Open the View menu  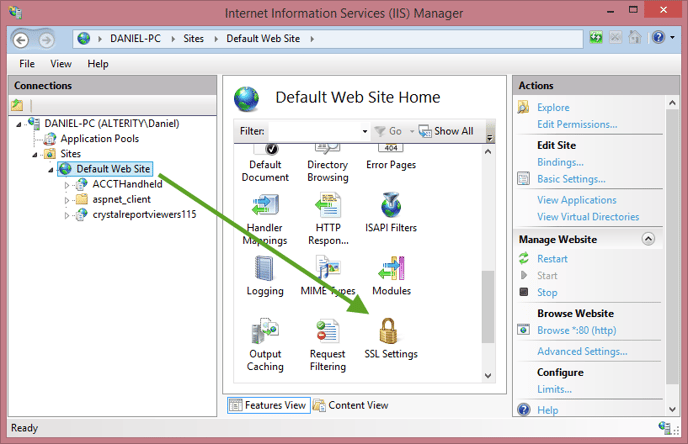(x=61, y=64)
